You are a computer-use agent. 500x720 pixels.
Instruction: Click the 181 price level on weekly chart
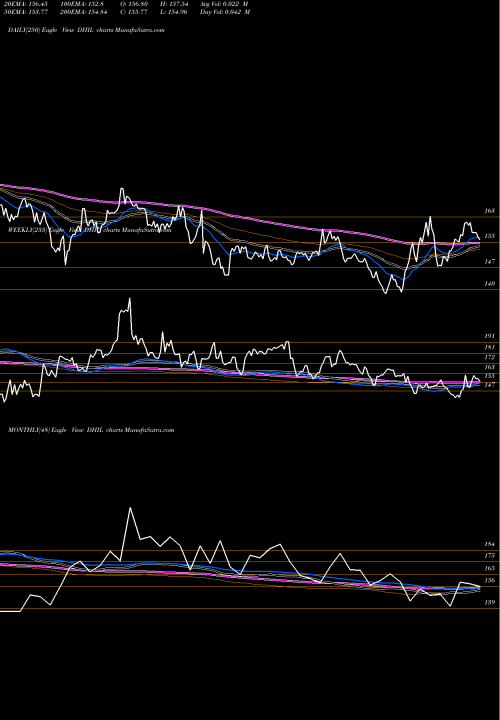(489, 347)
